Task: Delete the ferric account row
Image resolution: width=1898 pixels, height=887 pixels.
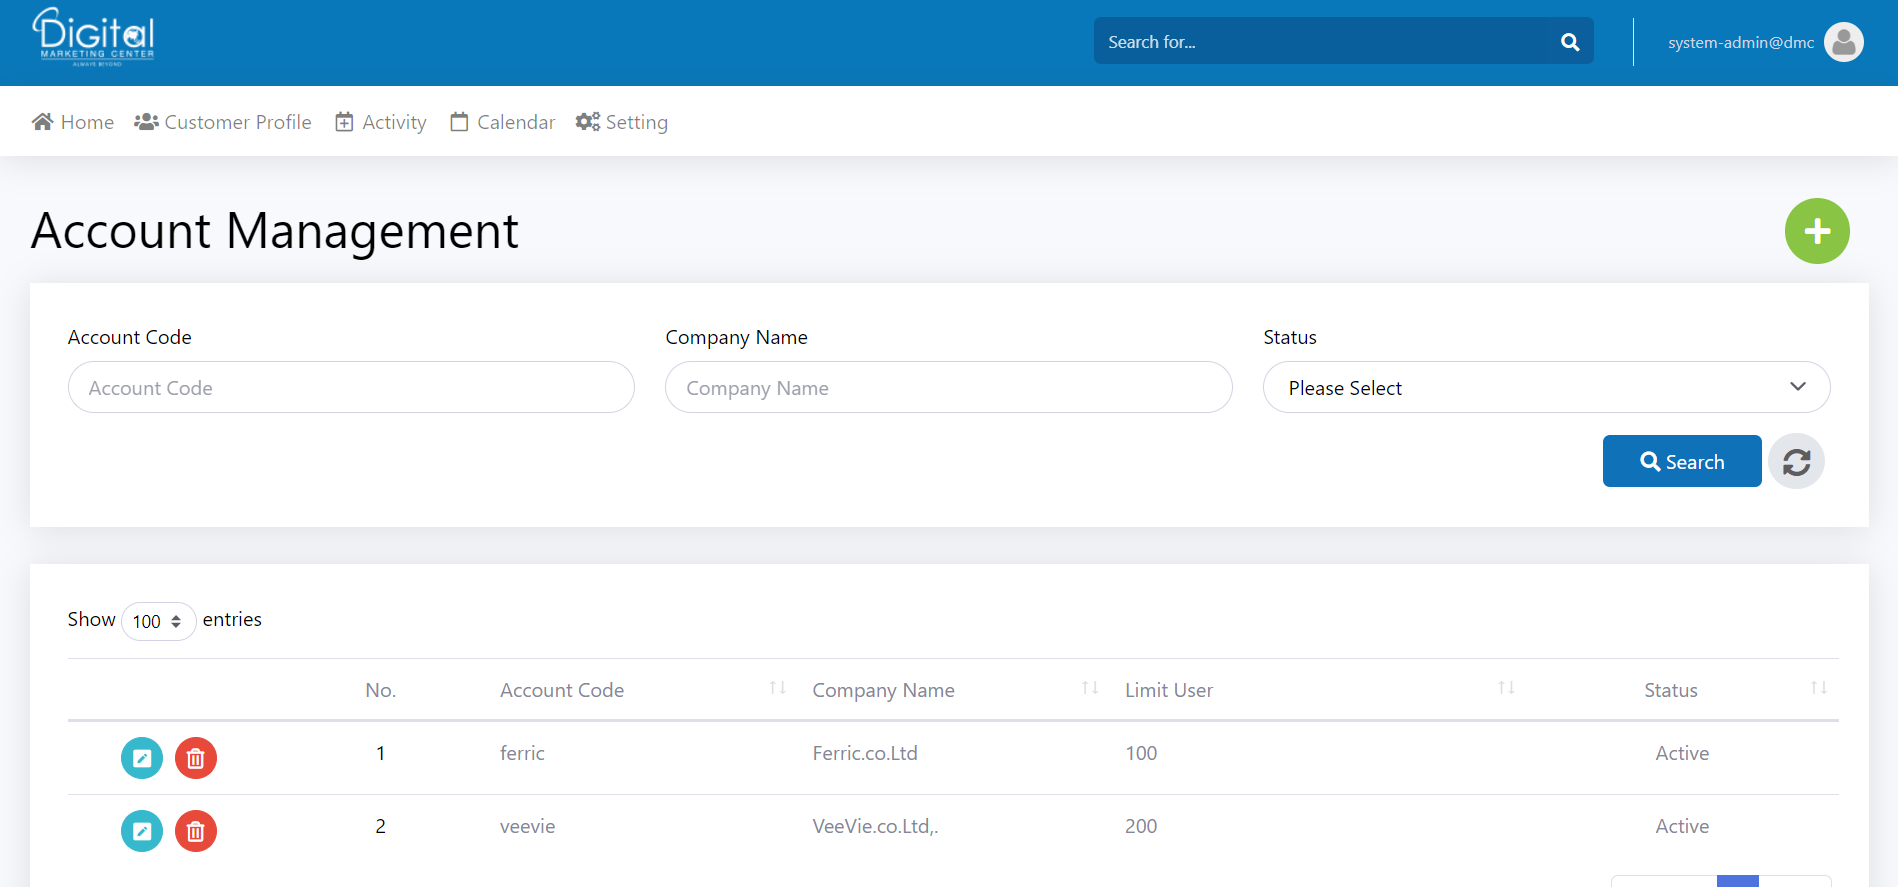Action: [196, 758]
